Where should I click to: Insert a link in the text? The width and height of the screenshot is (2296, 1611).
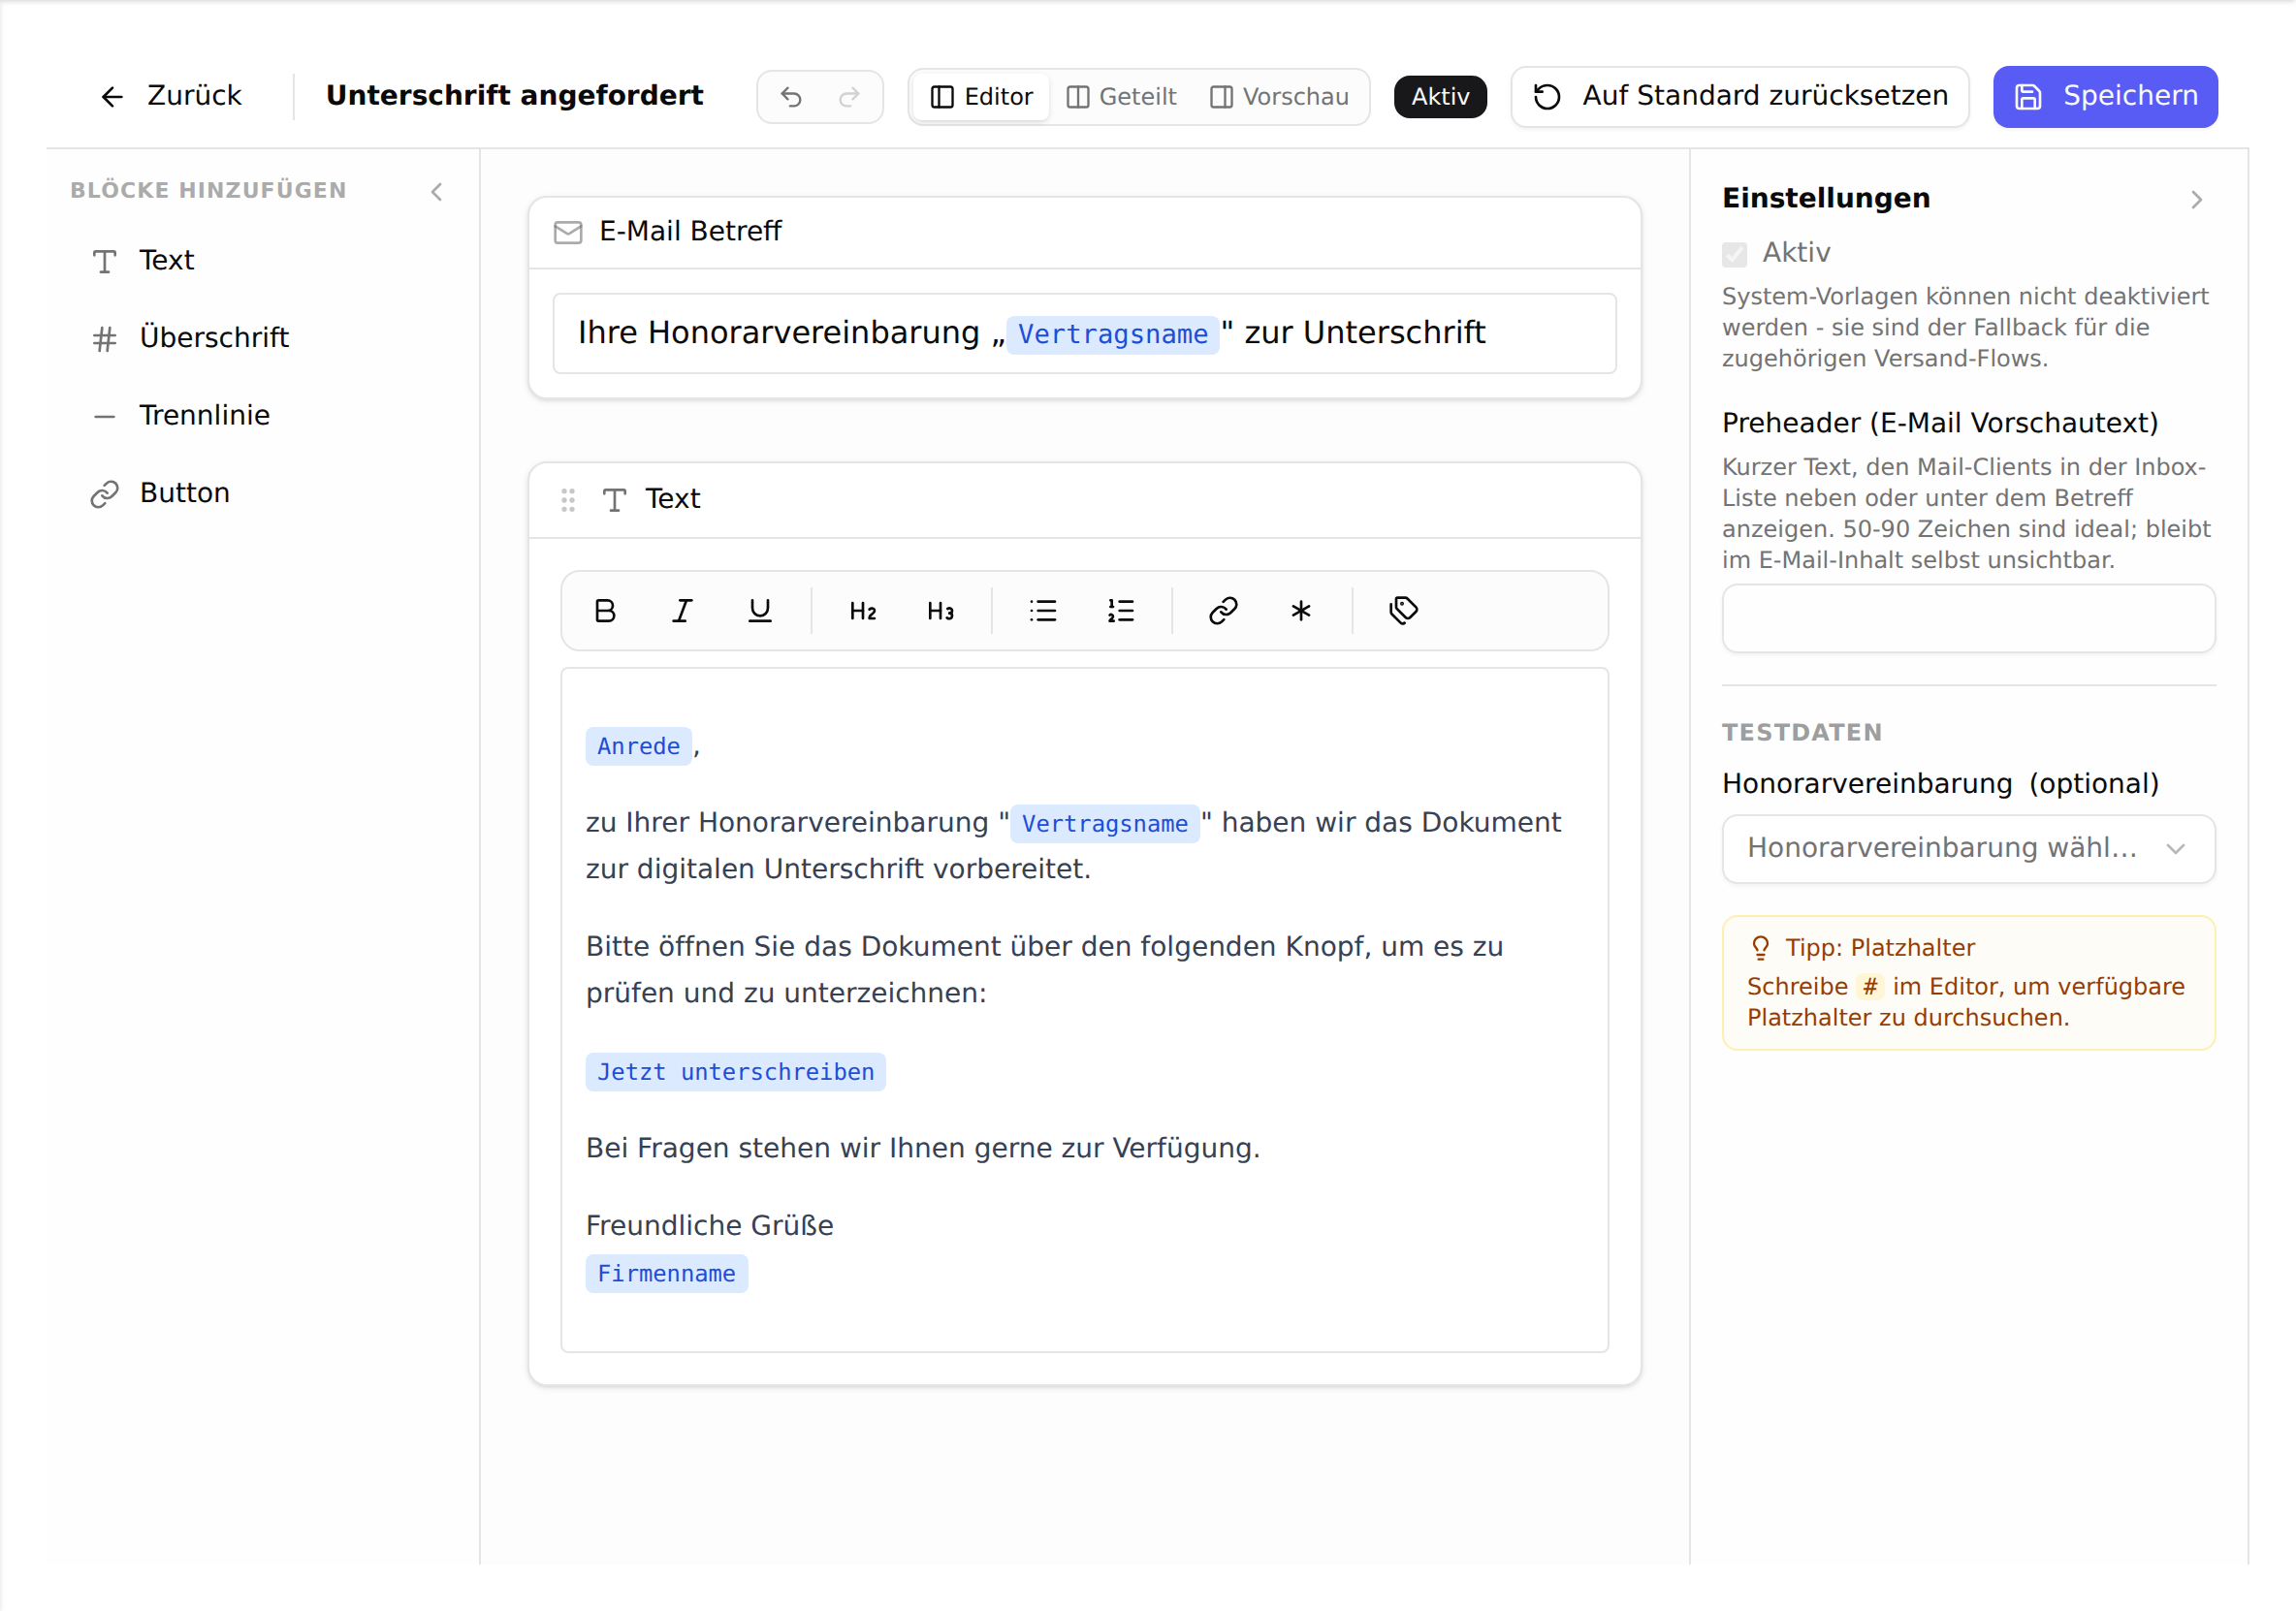tap(1223, 611)
